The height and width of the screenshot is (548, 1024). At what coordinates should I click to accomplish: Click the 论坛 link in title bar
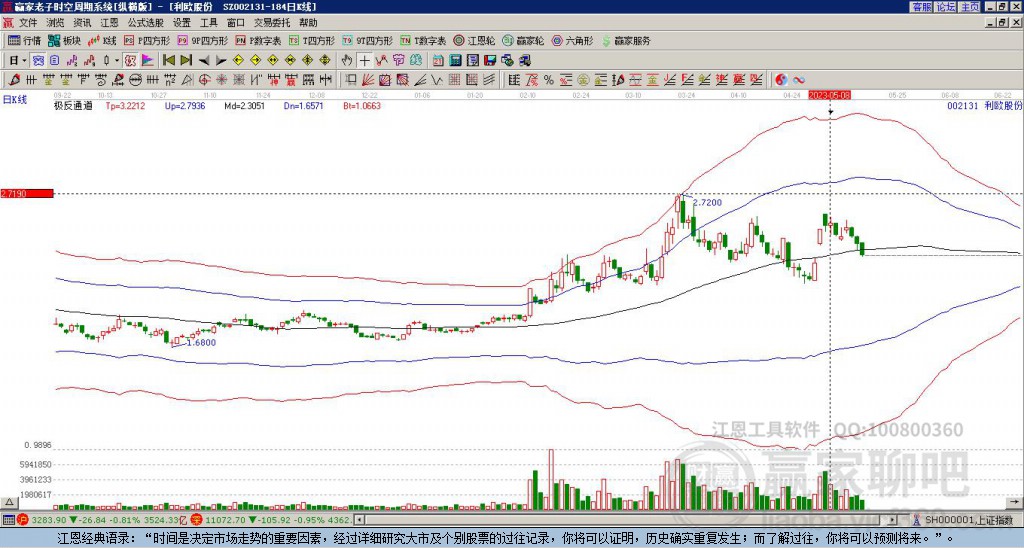pos(945,7)
